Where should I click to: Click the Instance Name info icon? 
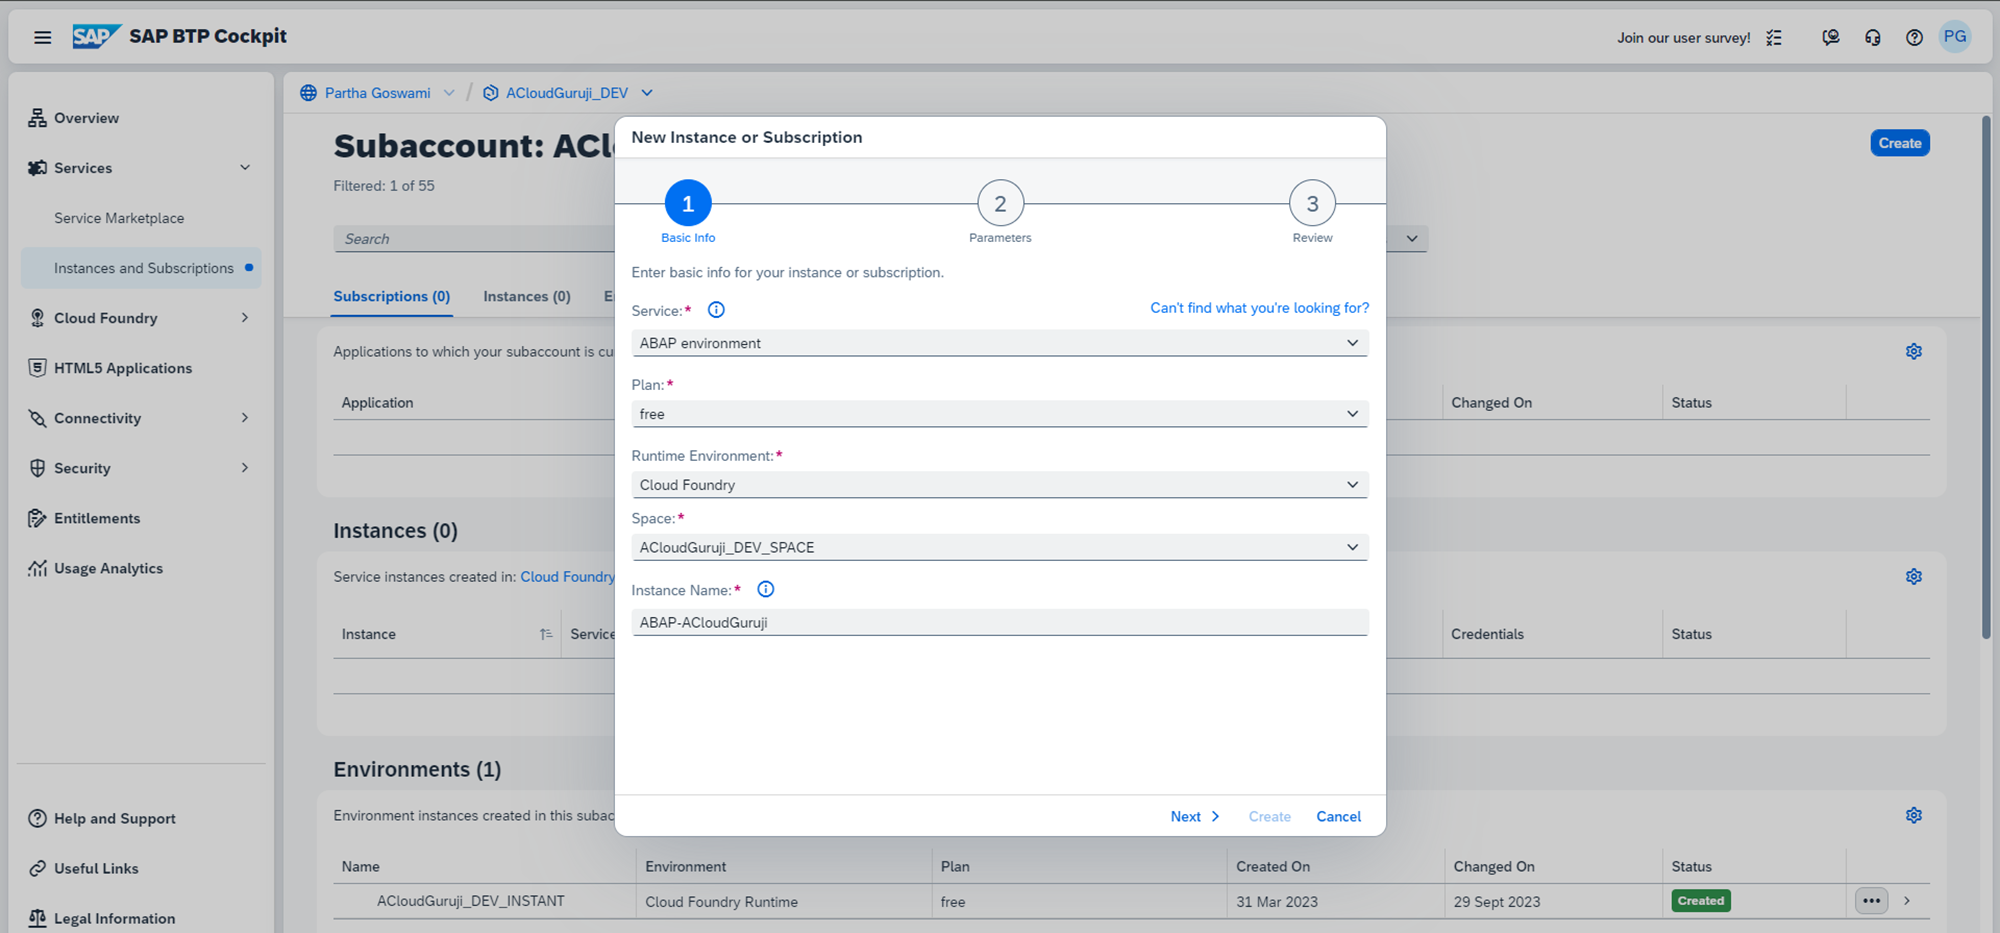pos(765,590)
